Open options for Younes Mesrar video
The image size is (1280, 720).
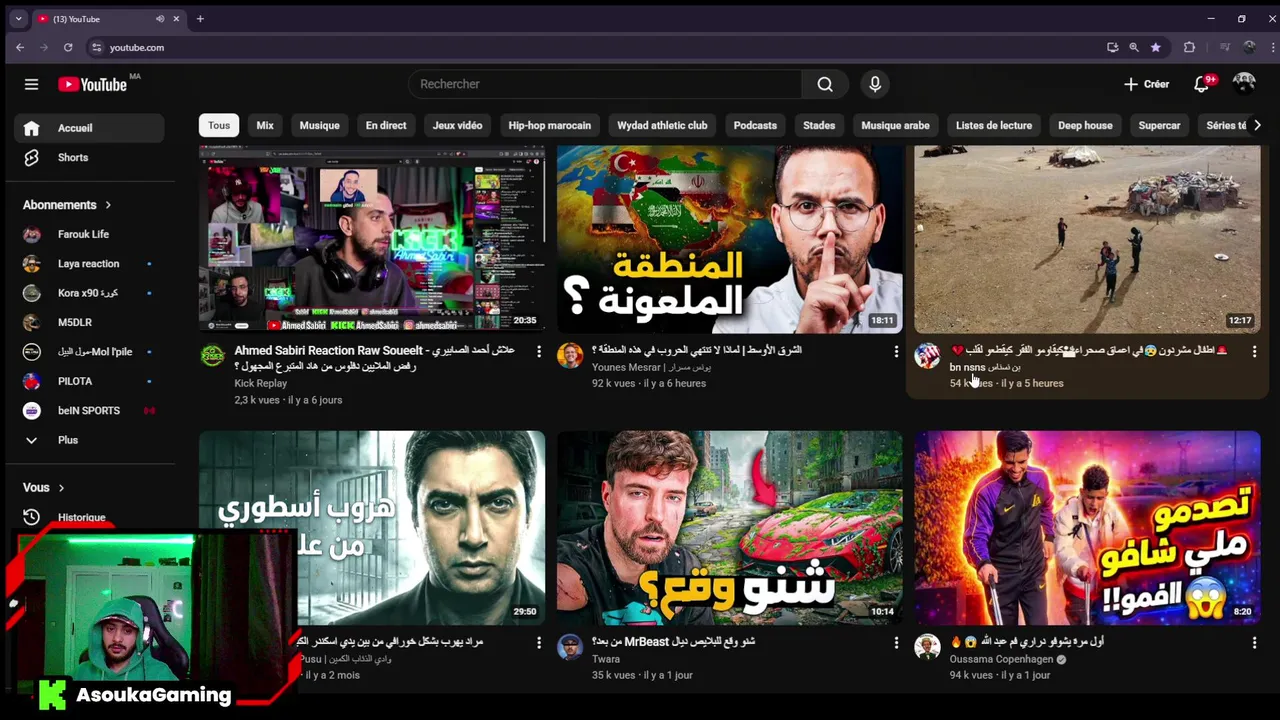[896, 352]
